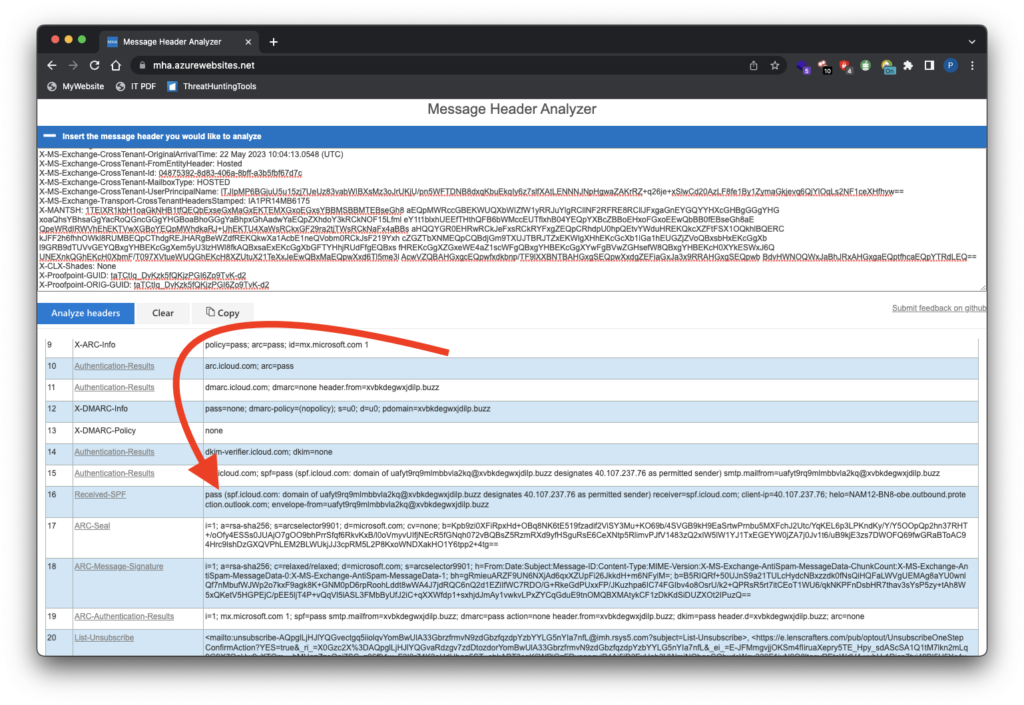Click the purple extension icon in toolbar
Image resolution: width=1024 pixels, height=705 pixels.
tap(803, 66)
